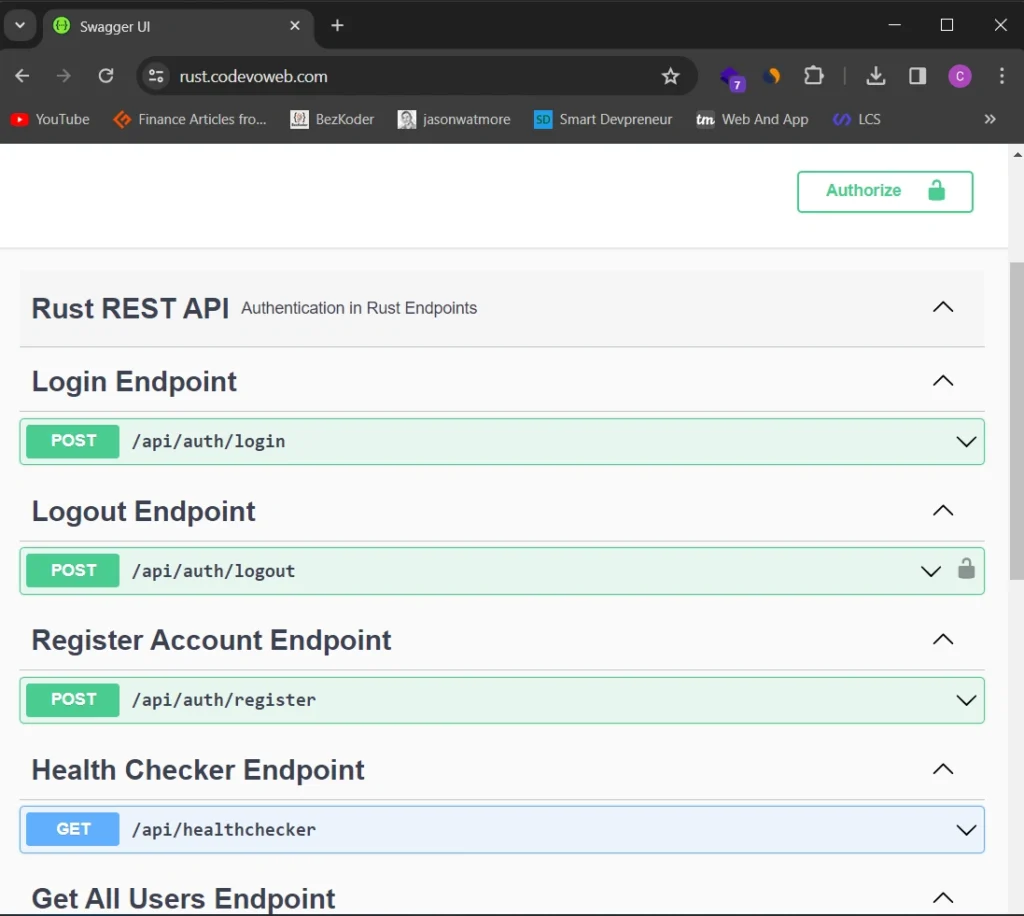This screenshot has width=1024, height=916.
Task: Click the POST badge on the login endpoint
Action: pyautogui.click(x=71, y=441)
